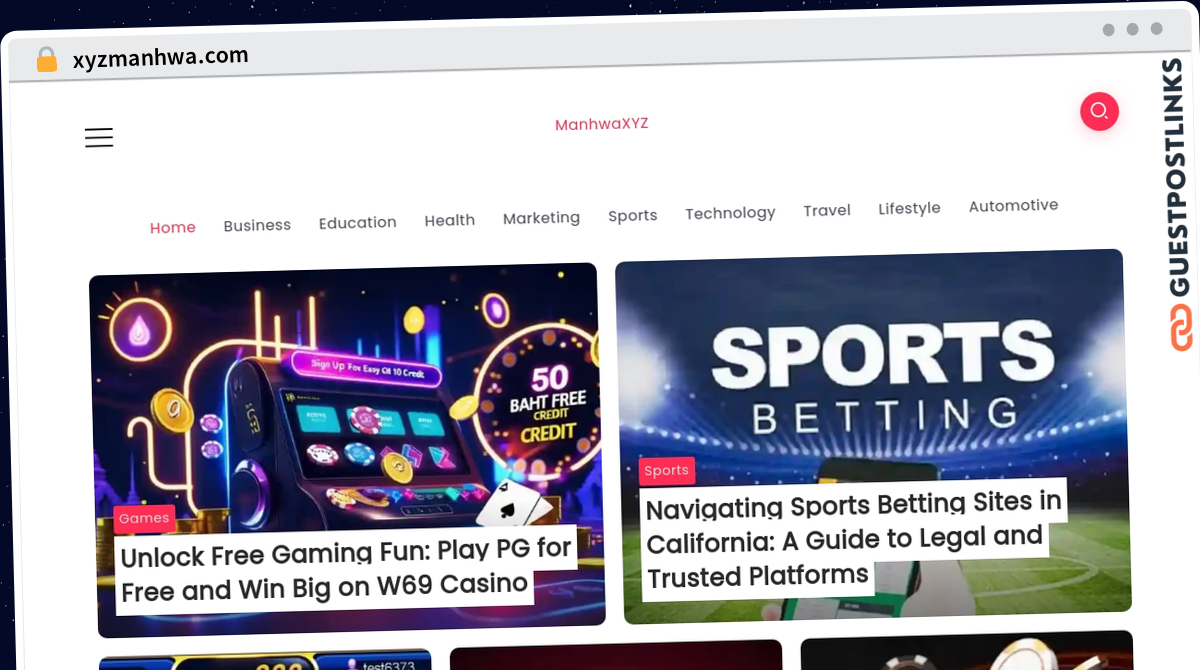Open the Business category
1200x670 pixels.
point(257,225)
